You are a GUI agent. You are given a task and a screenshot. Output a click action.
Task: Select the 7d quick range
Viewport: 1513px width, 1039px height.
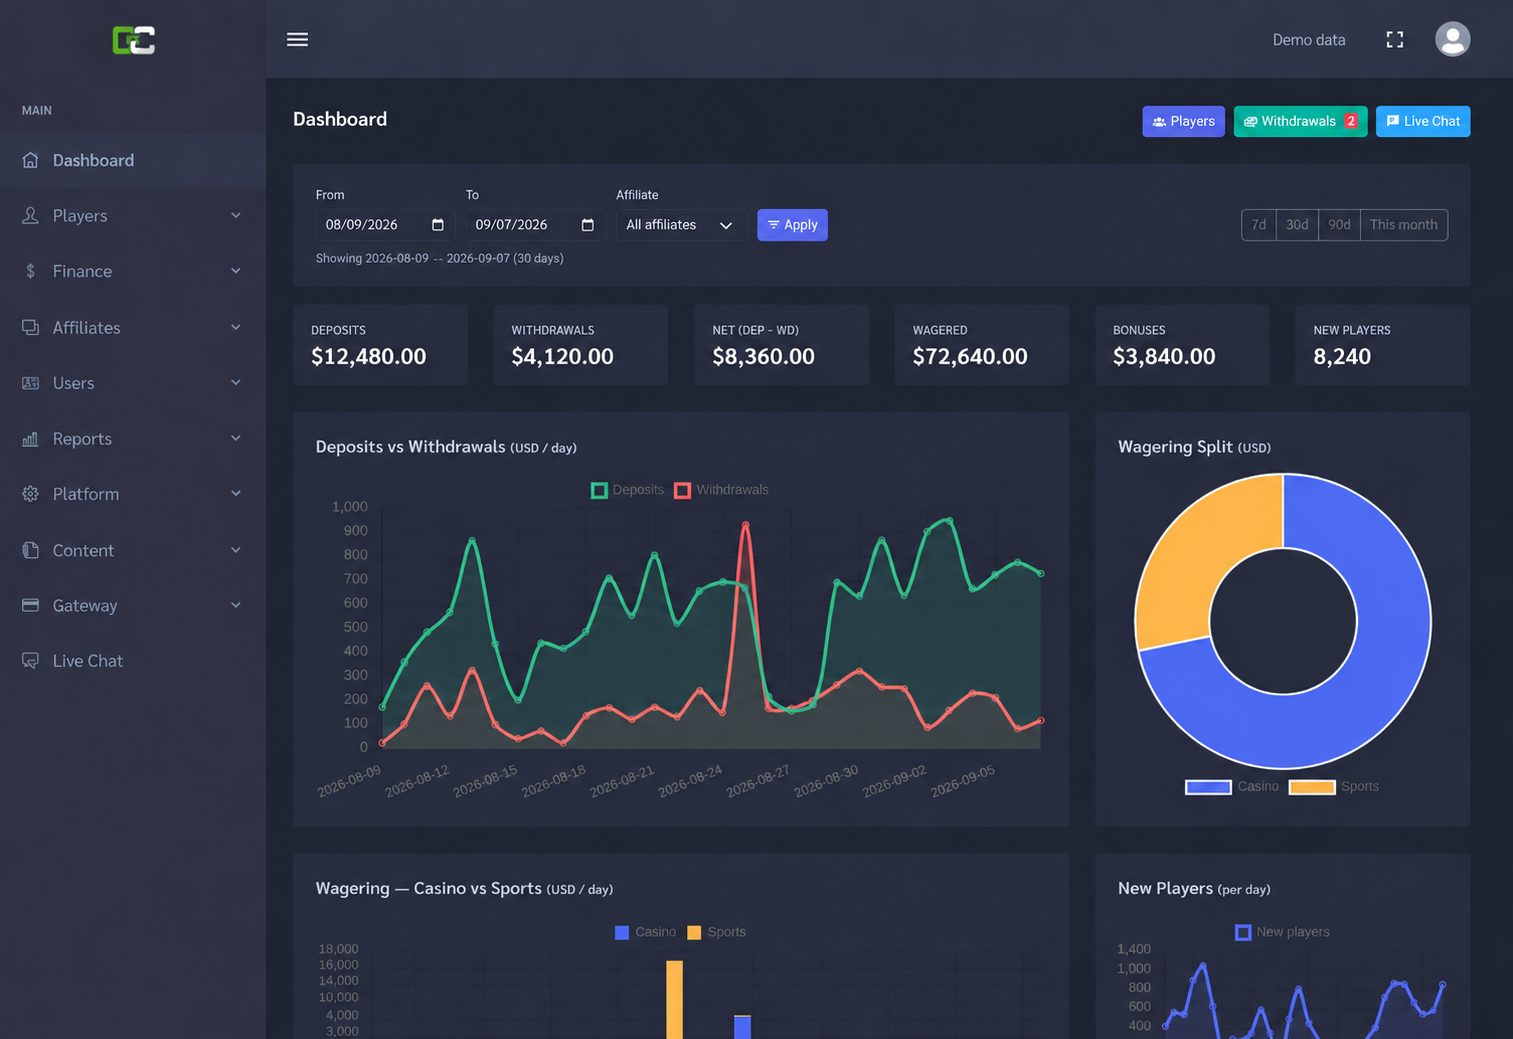pyautogui.click(x=1259, y=225)
